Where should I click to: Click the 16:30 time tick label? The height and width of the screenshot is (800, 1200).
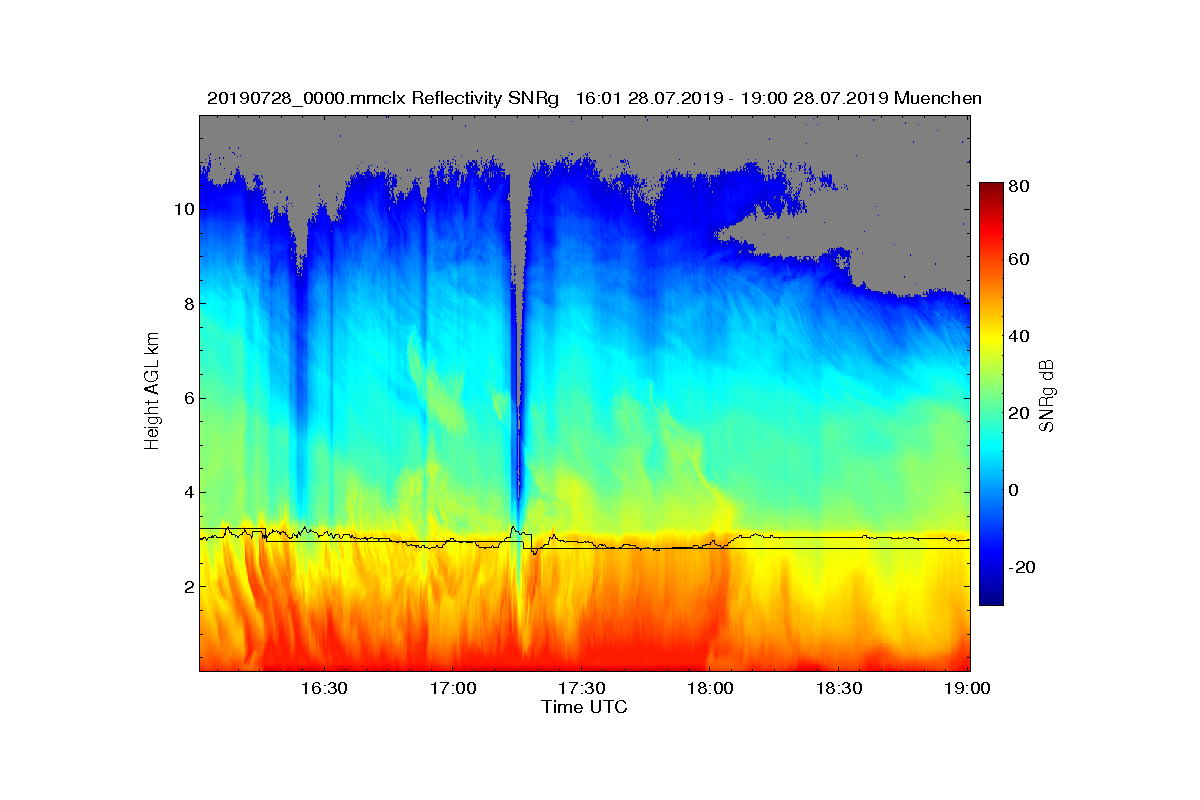(323, 689)
